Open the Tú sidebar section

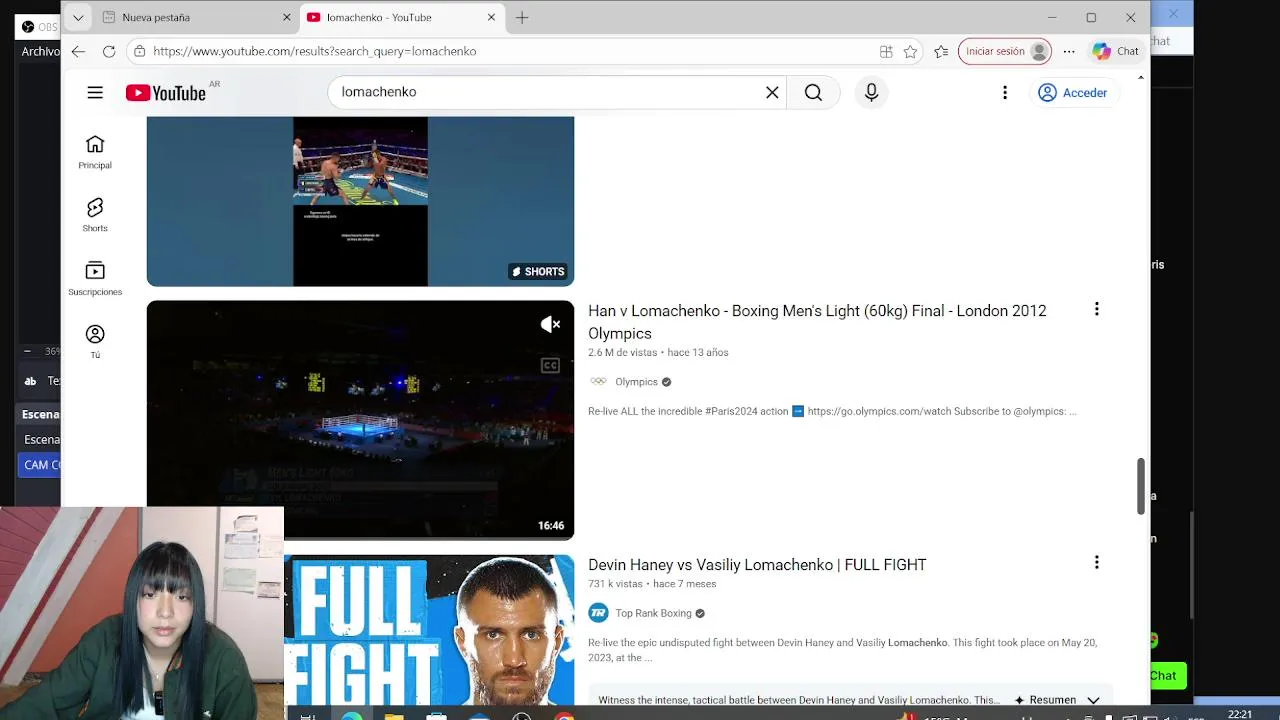click(x=95, y=341)
